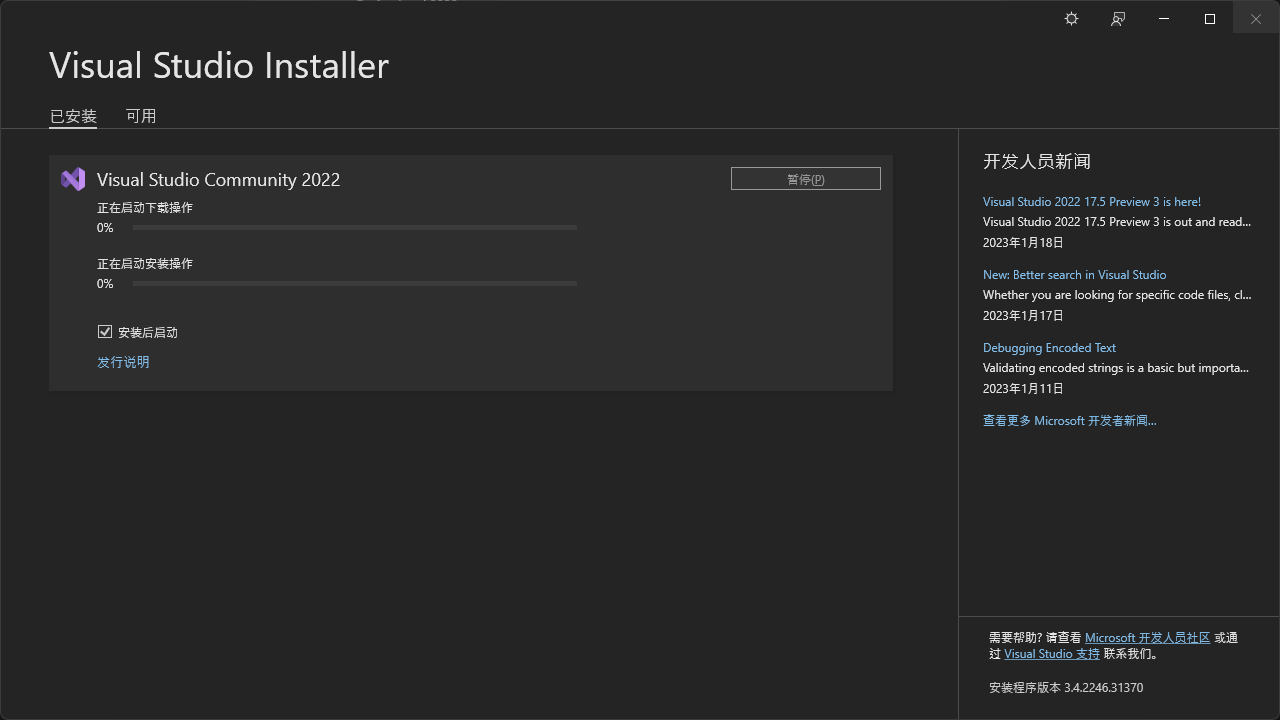Click 查看更多 Microsoft 开发者新闻 link
Viewport: 1280px width, 720px height.
1069,420
